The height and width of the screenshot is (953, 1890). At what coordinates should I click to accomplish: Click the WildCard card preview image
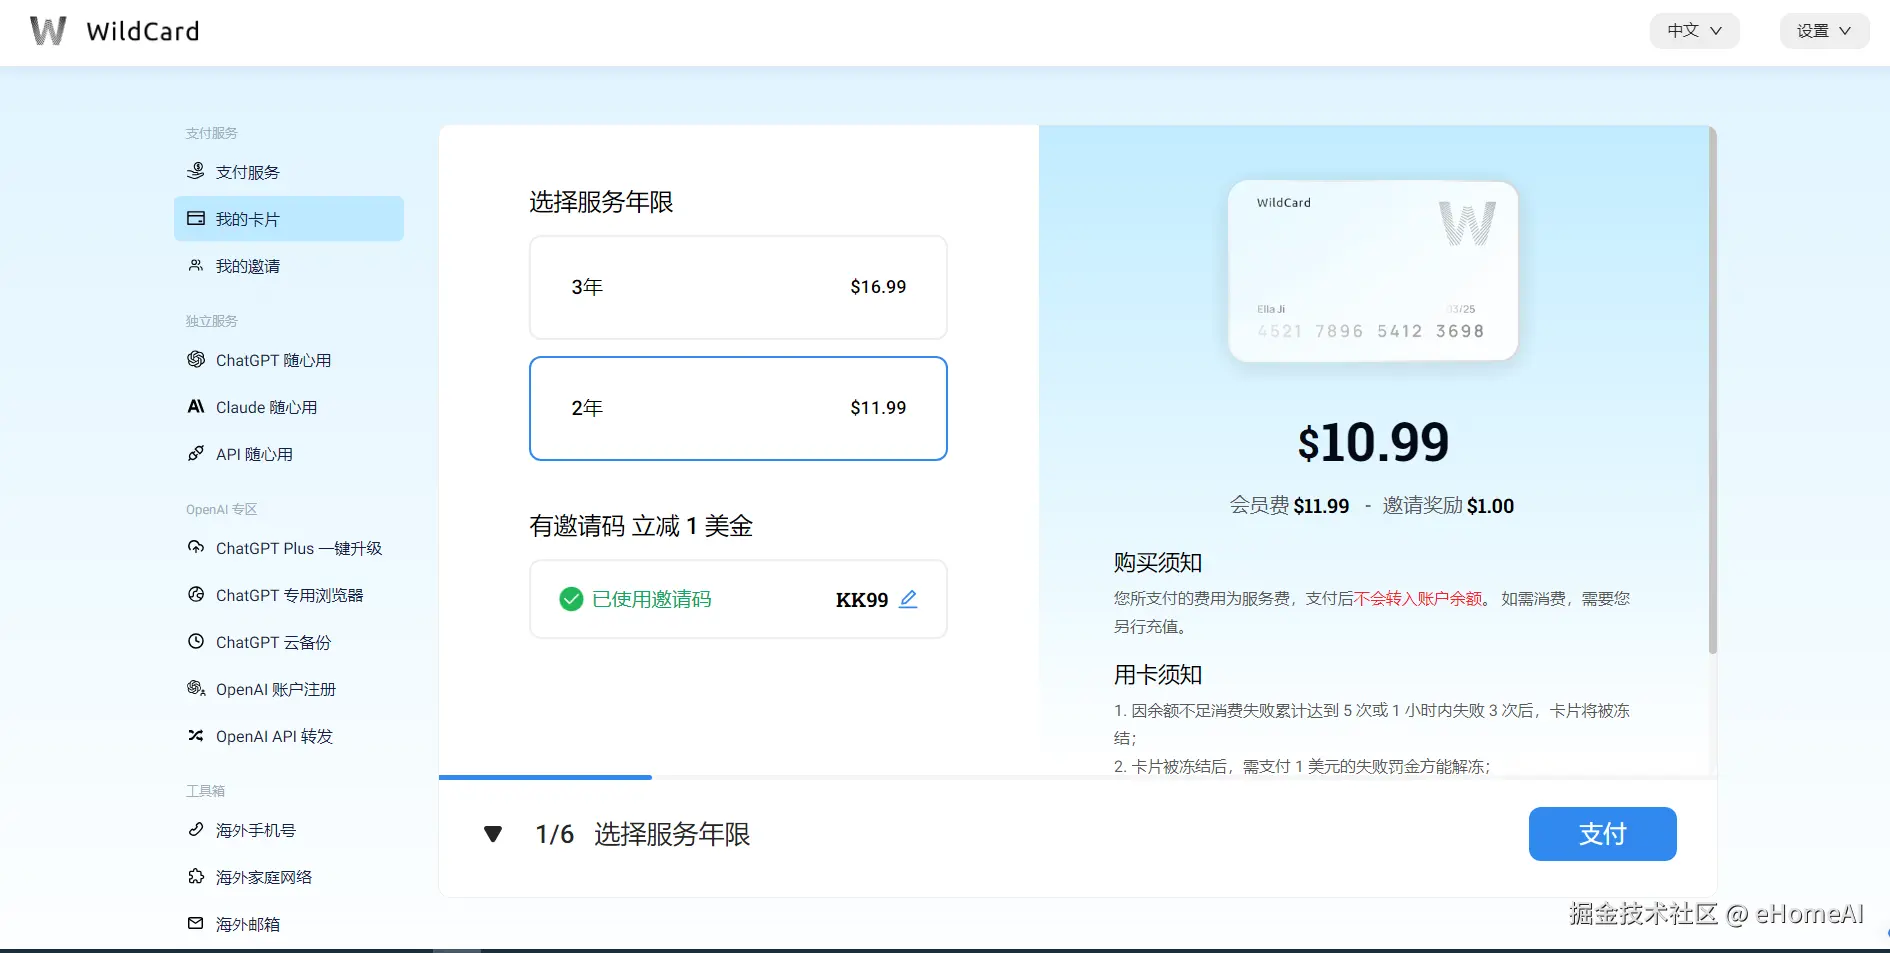coord(1373,270)
